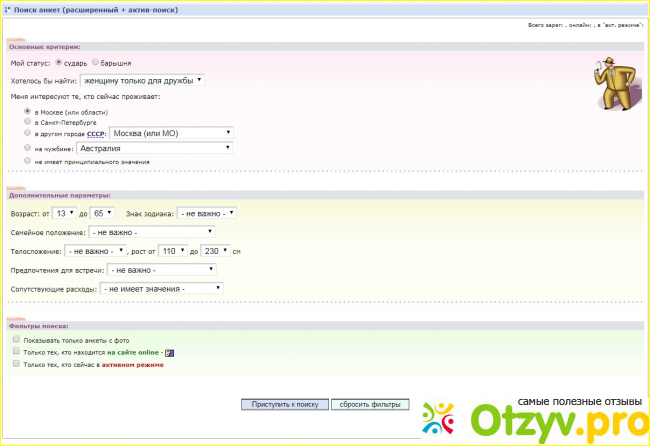This screenshot has width=650, height=446.
Task: Click the 'СССР' link
Action: coord(95,132)
